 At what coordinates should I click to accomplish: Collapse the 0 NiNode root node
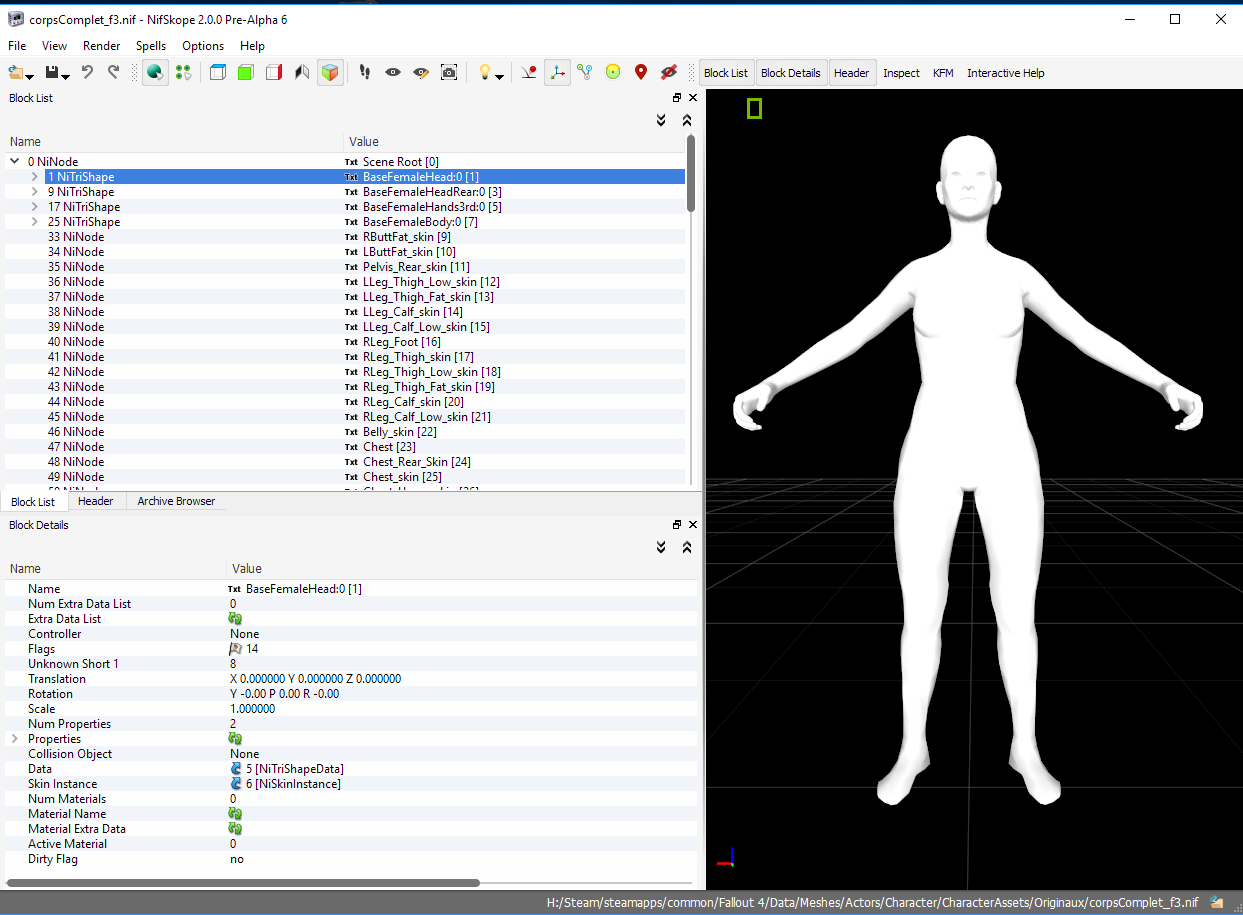point(15,161)
